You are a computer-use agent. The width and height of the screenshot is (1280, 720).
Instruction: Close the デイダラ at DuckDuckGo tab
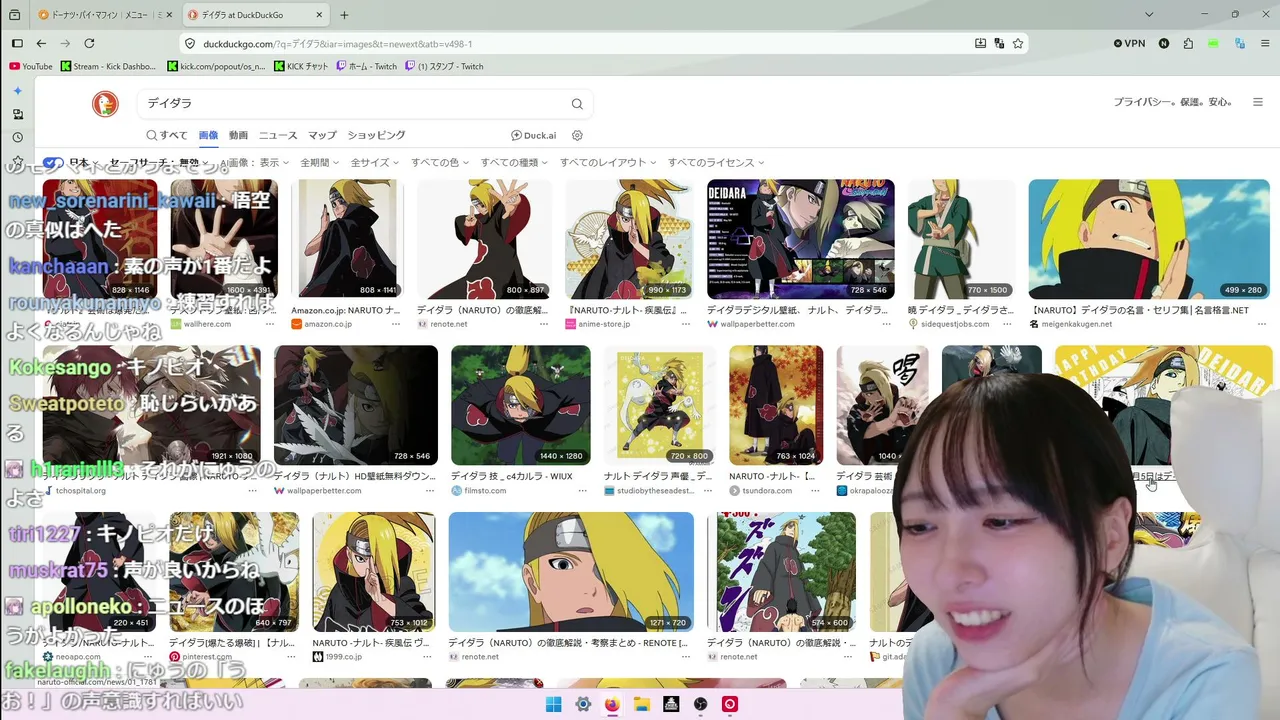[x=320, y=15]
